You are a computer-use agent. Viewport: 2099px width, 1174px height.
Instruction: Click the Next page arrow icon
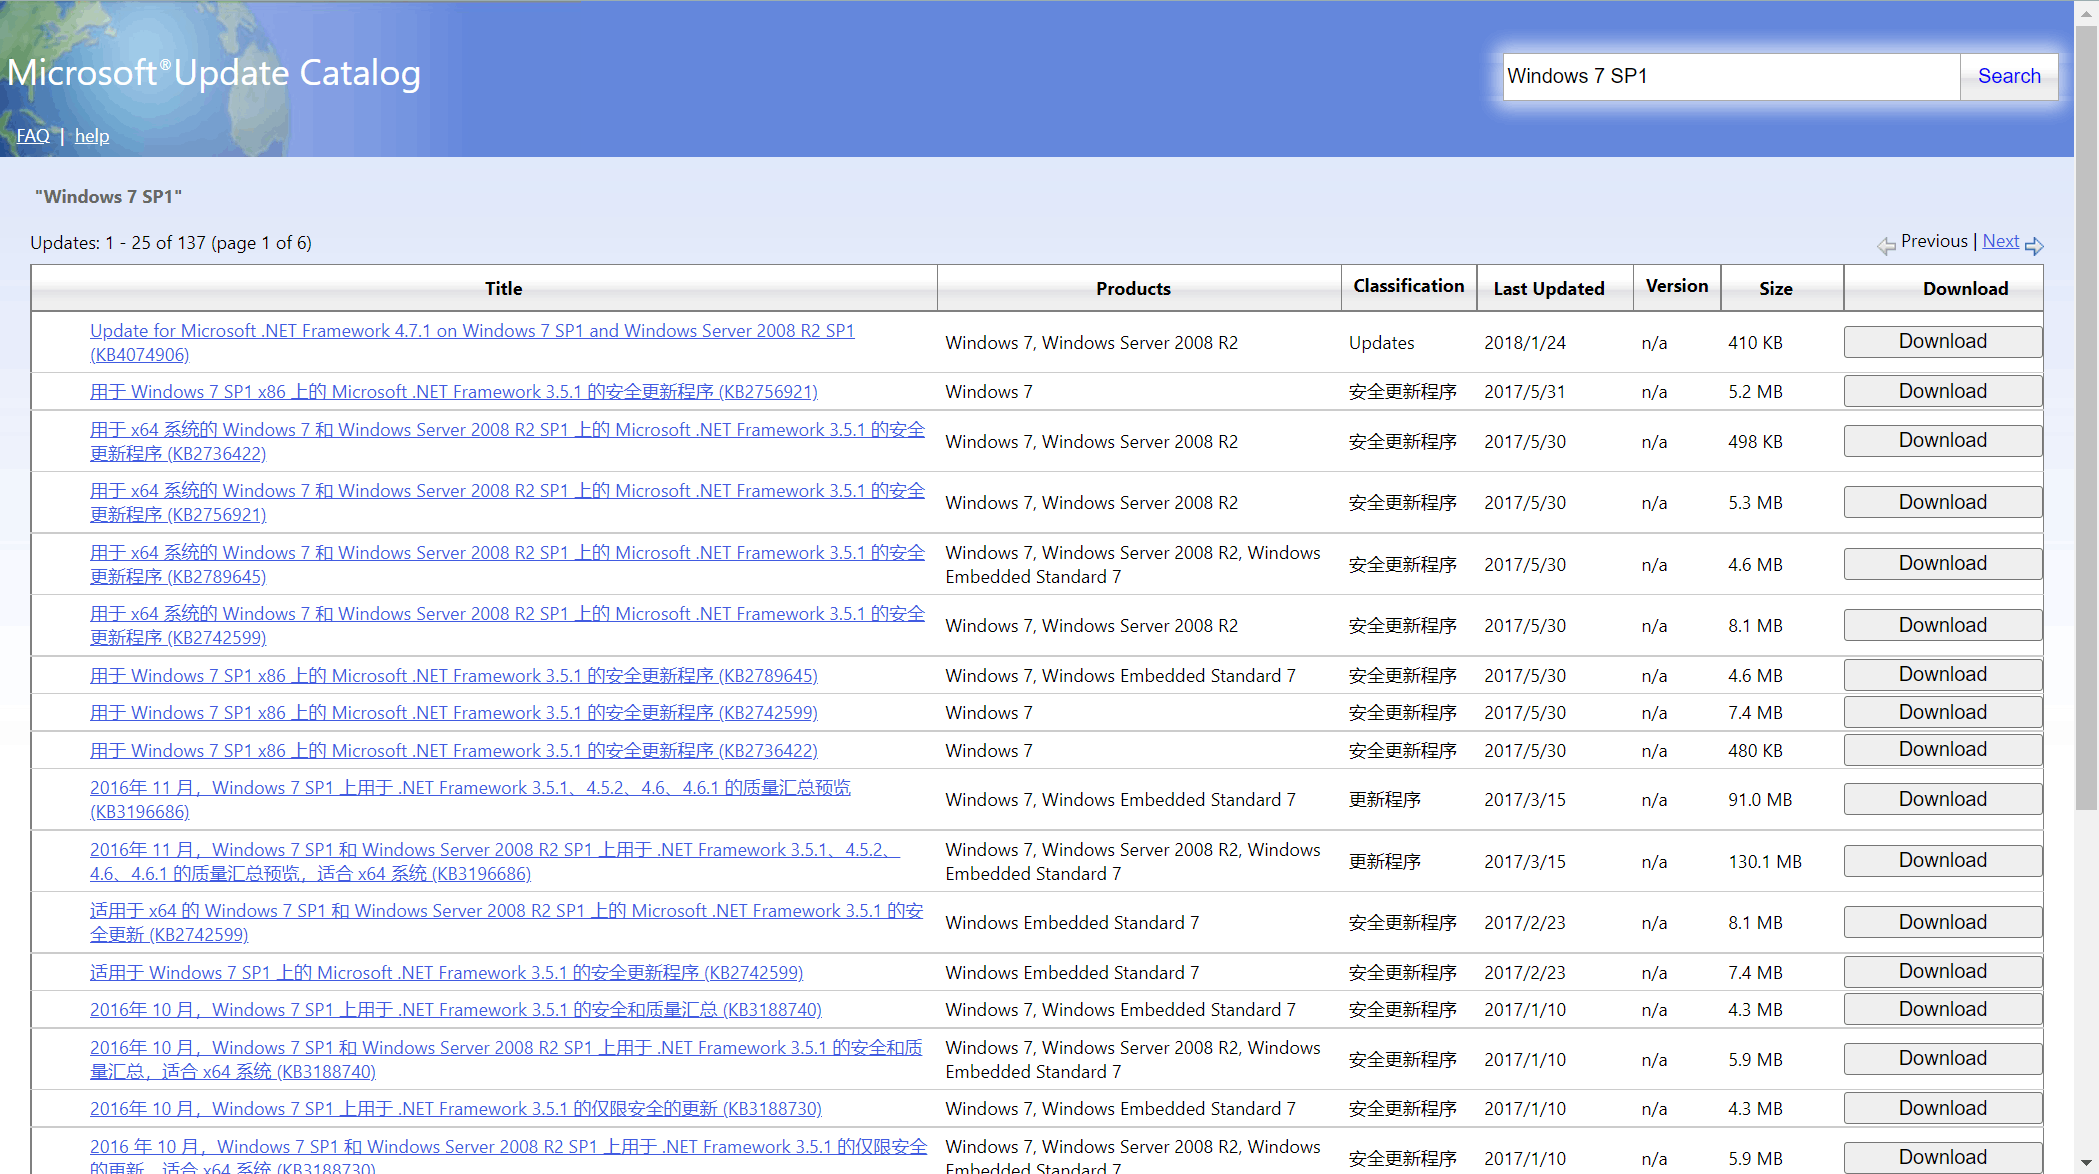[x=2034, y=245]
